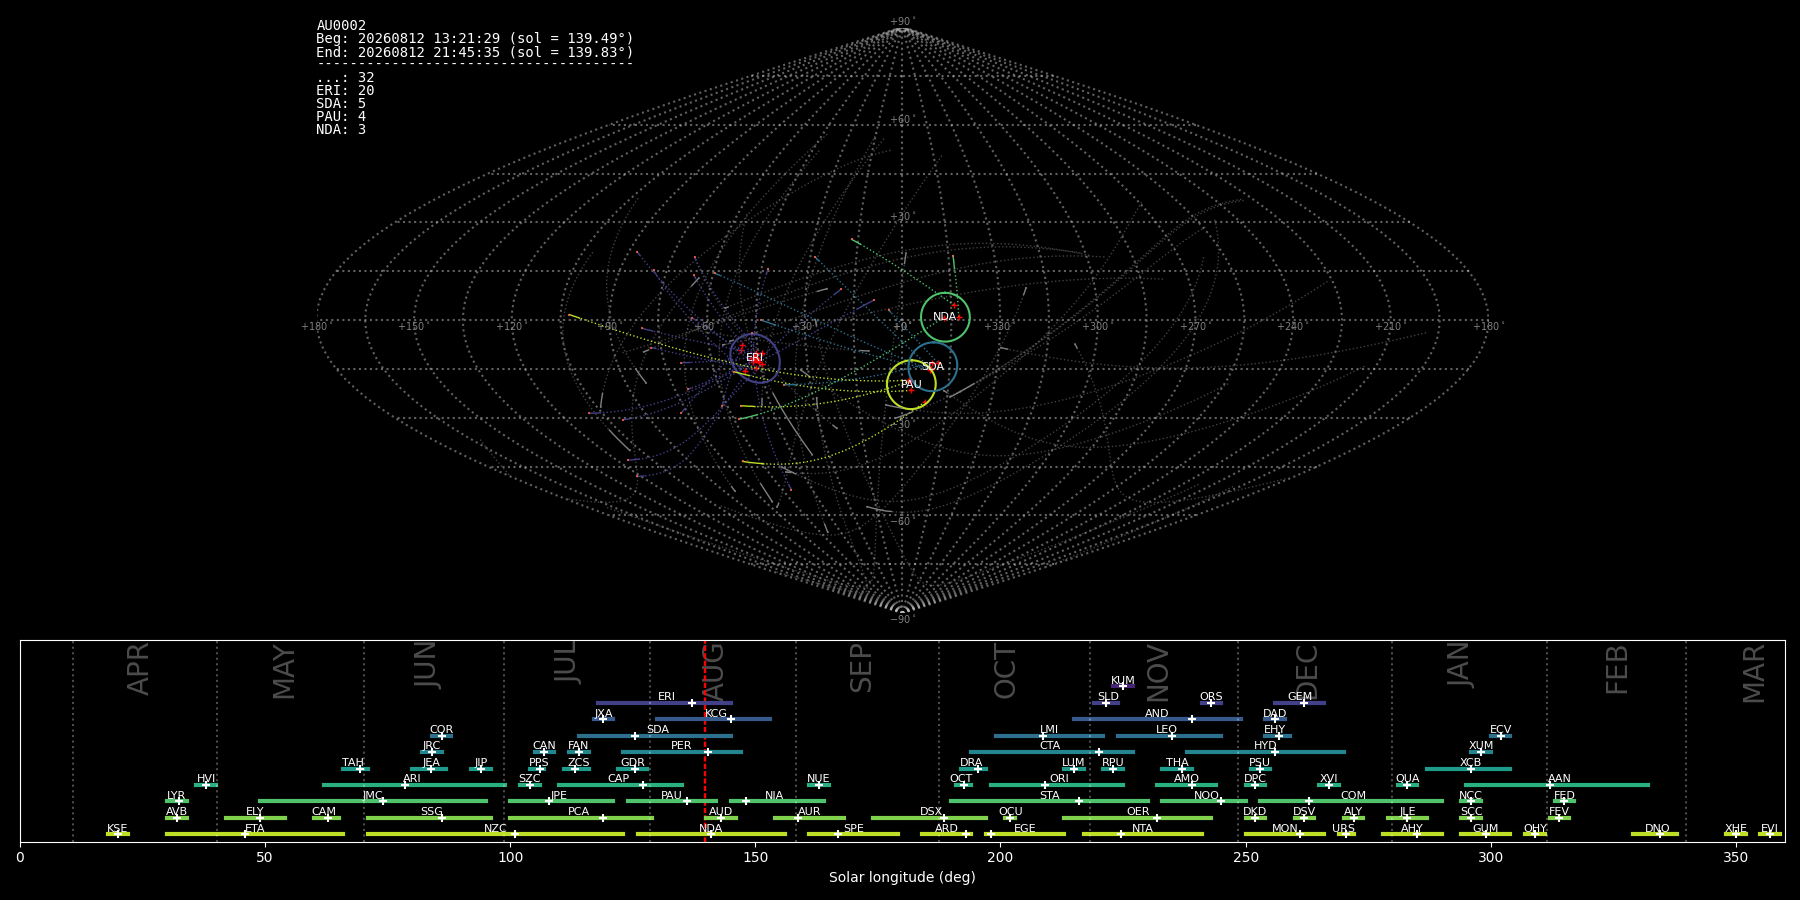This screenshot has width=1800, height=900.
Task: Click the COM shower bar in timeline
Action: coord(1351,801)
